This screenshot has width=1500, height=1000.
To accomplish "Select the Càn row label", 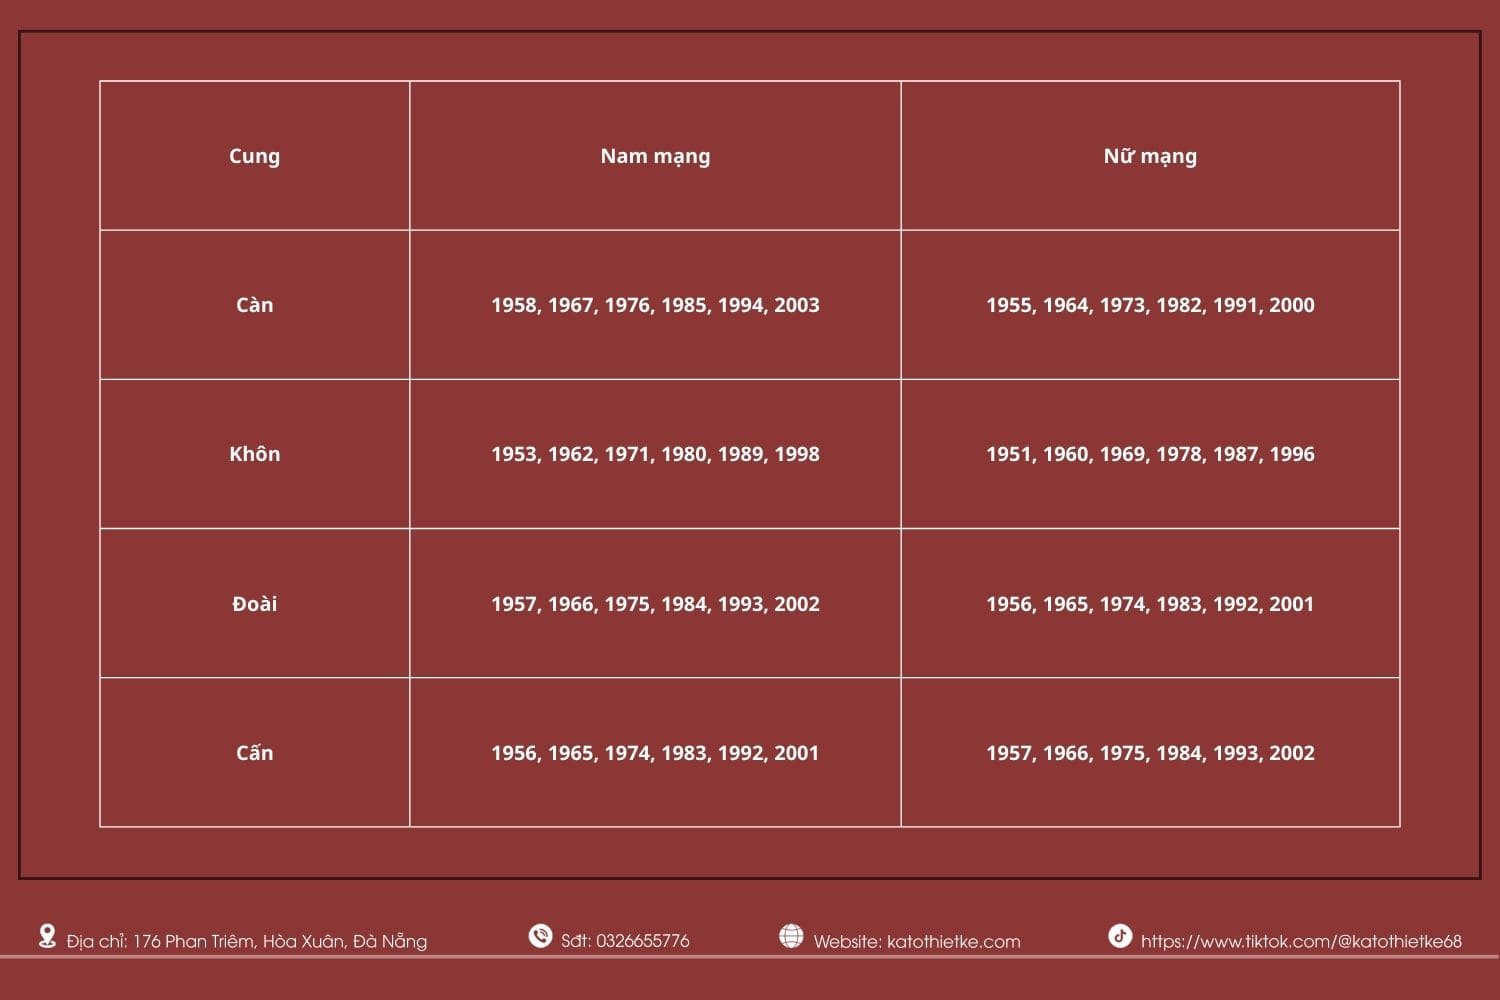I will [255, 305].
